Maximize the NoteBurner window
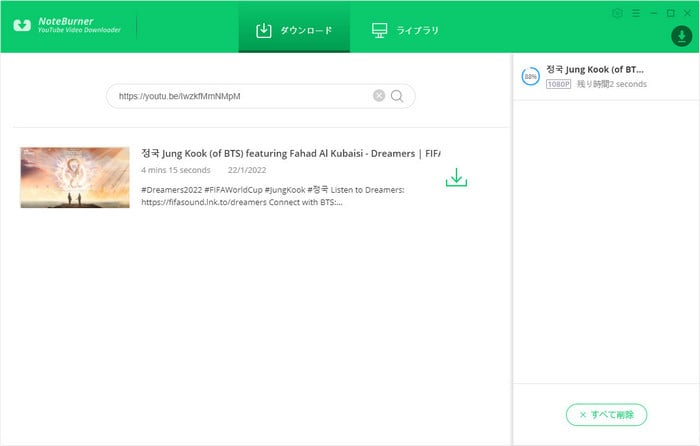Screen dimensions: 700x446 click(x=671, y=13)
